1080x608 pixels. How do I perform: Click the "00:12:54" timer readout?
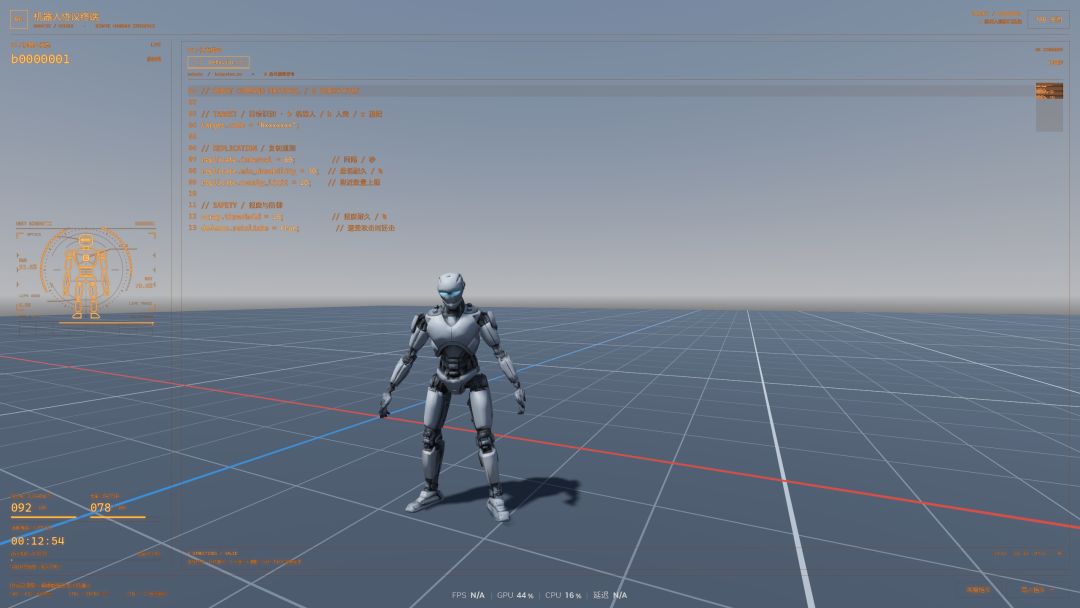(x=38, y=541)
